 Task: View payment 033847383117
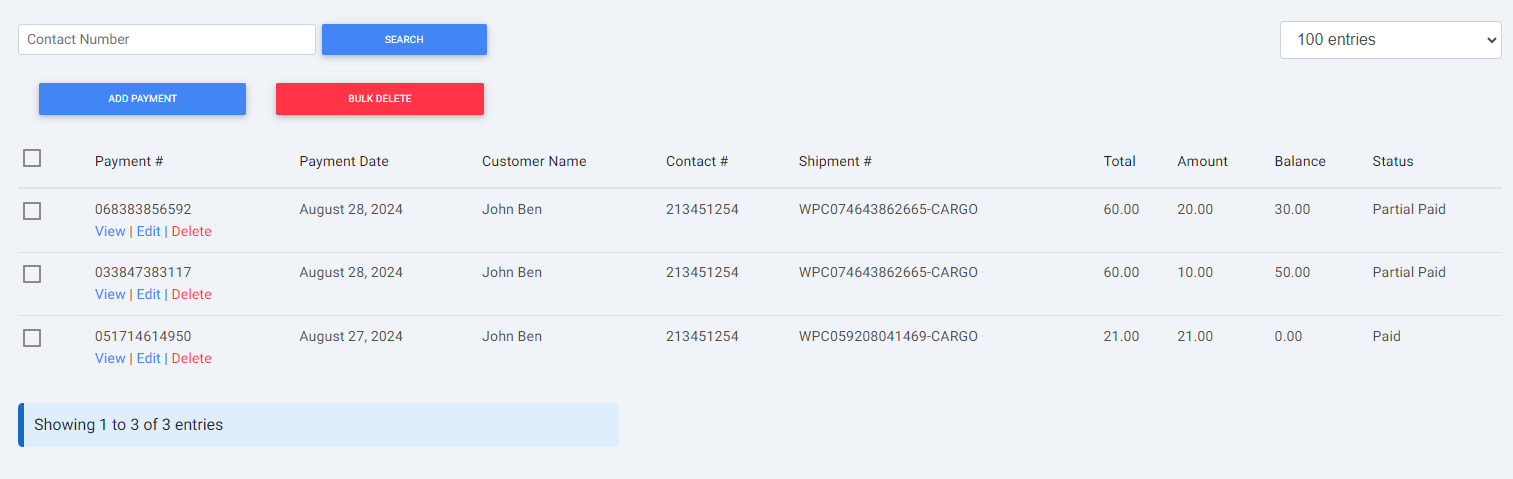(110, 294)
